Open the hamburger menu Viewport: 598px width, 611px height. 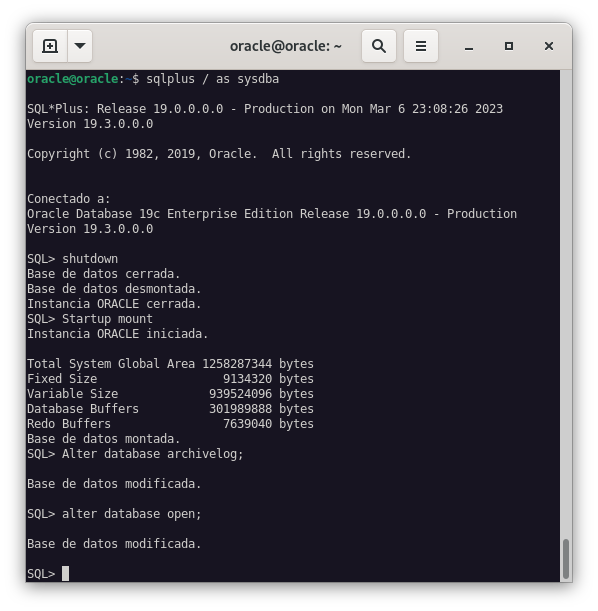coord(421,46)
